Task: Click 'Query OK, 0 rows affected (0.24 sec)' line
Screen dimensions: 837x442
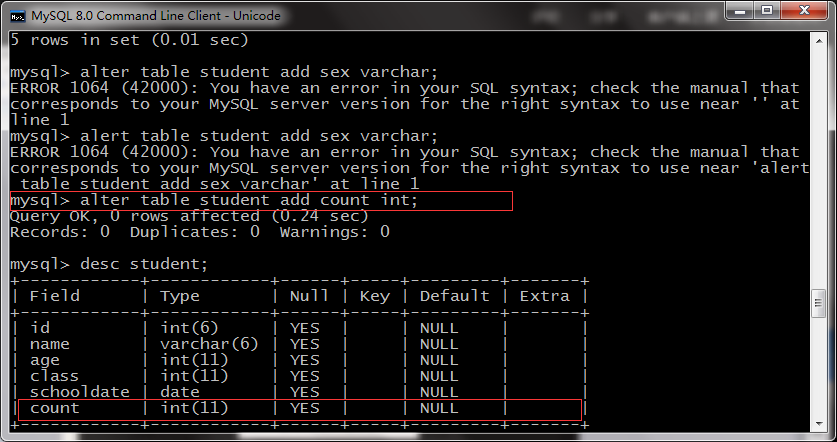Action: [x=189, y=216]
